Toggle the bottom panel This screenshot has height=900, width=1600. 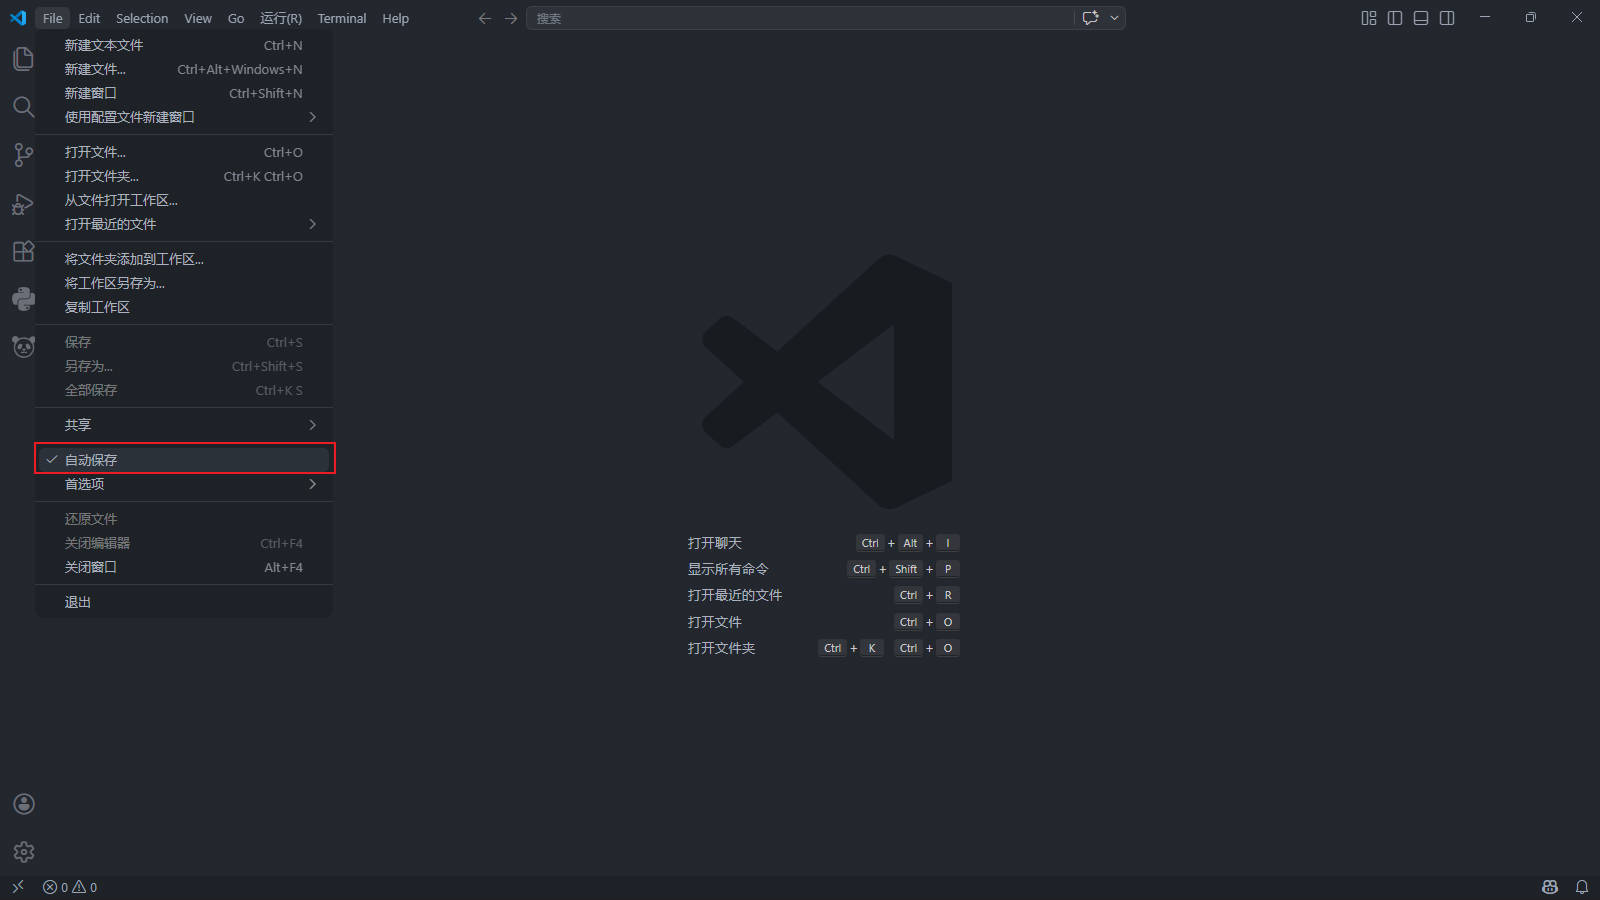[1421, 18]
